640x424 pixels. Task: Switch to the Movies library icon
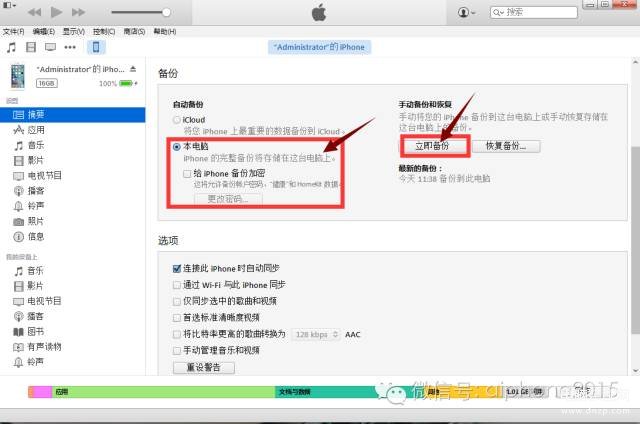31,47
